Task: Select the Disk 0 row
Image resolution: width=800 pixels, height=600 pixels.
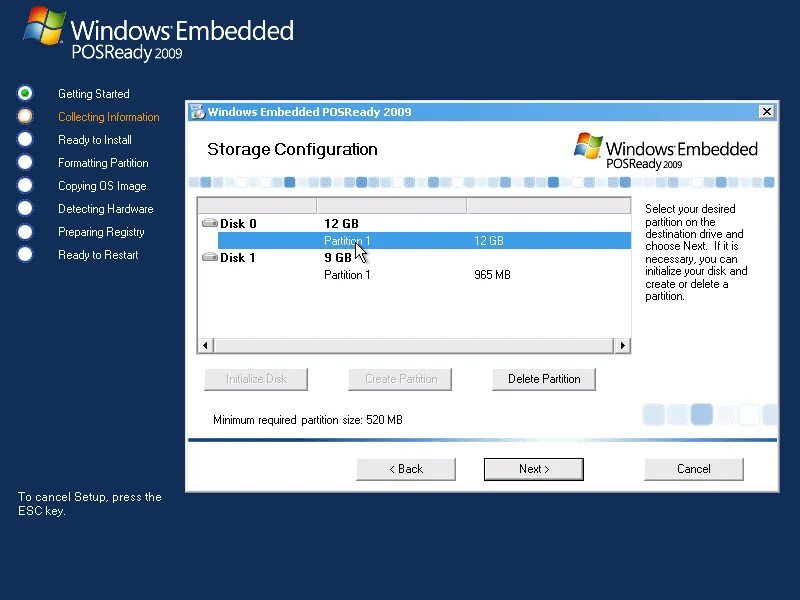Action: tap(414, 223)
